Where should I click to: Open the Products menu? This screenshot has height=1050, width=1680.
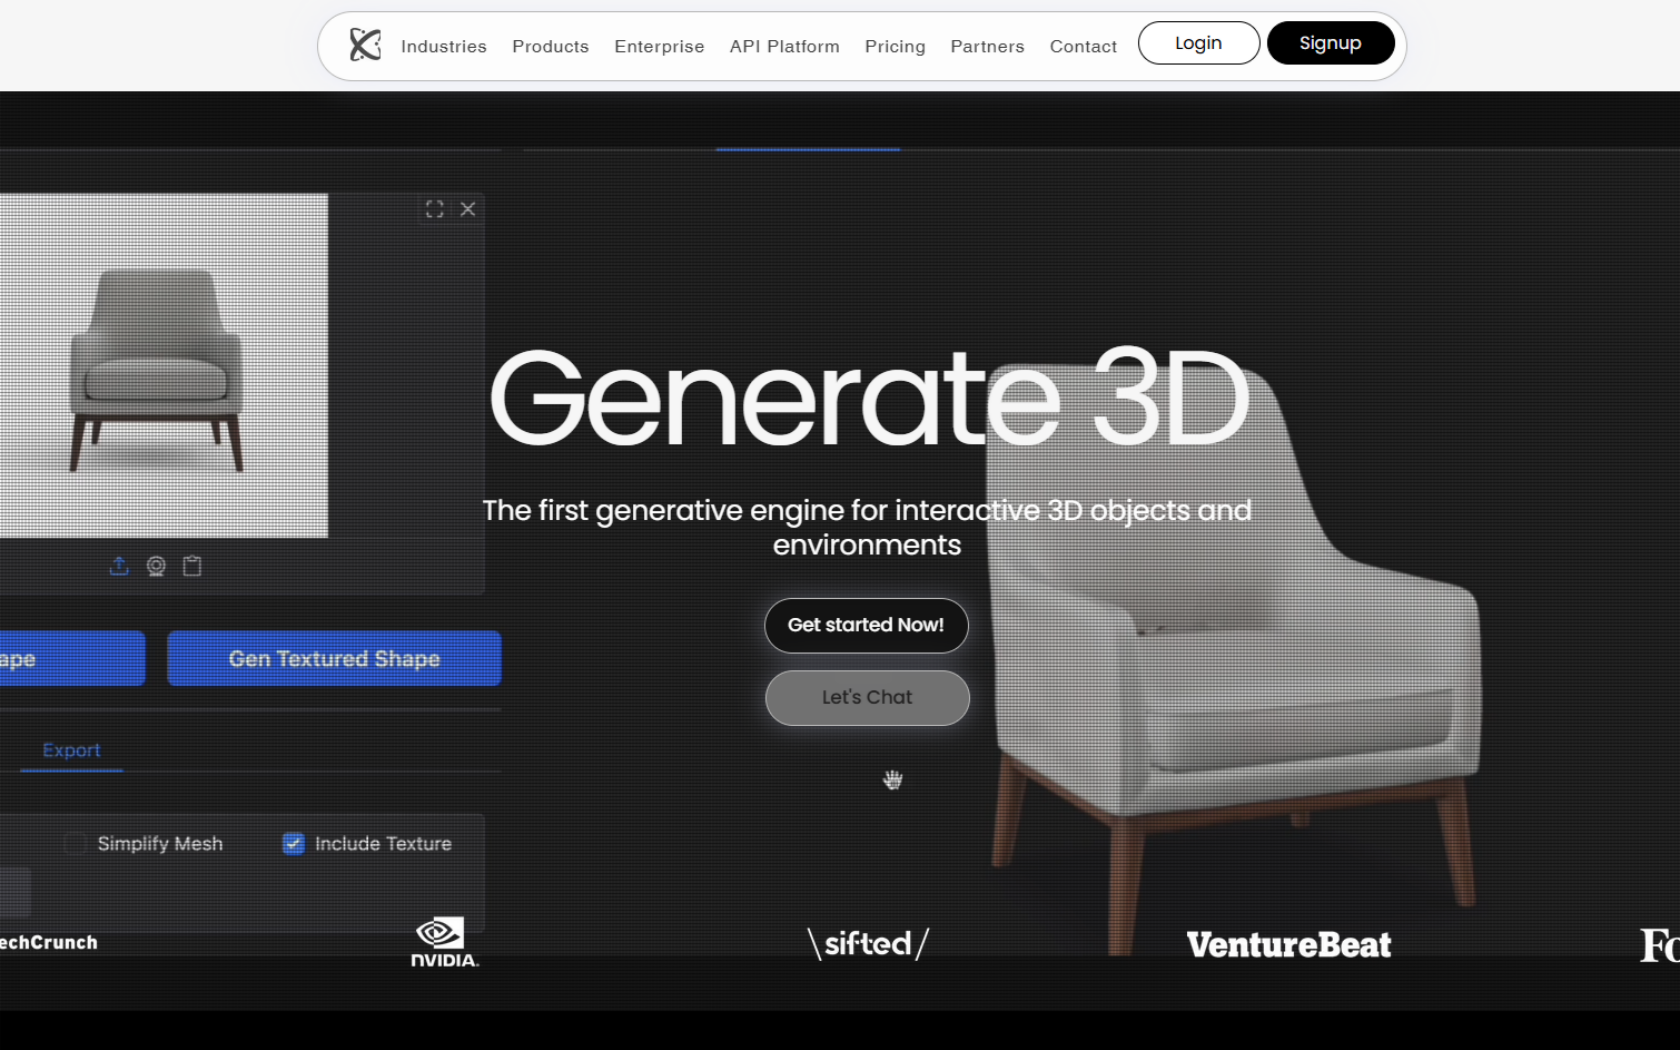click(550, 46)
